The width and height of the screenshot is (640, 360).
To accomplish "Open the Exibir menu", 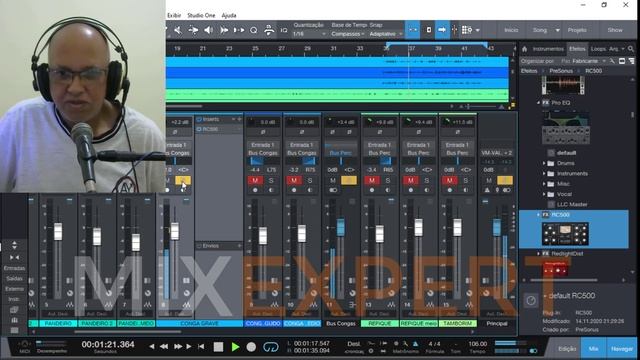I will (x=174, y=15).
